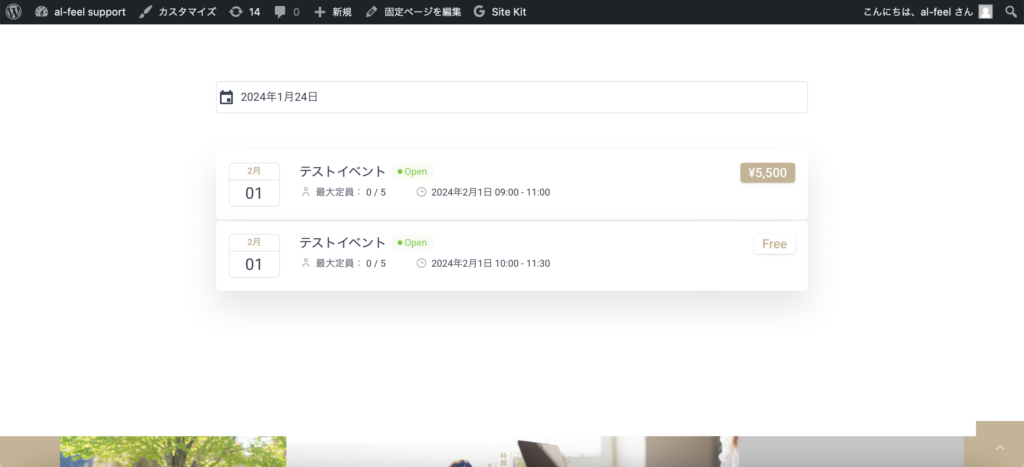
Task: Open the user avatar account menu
Action: point(985,12)
